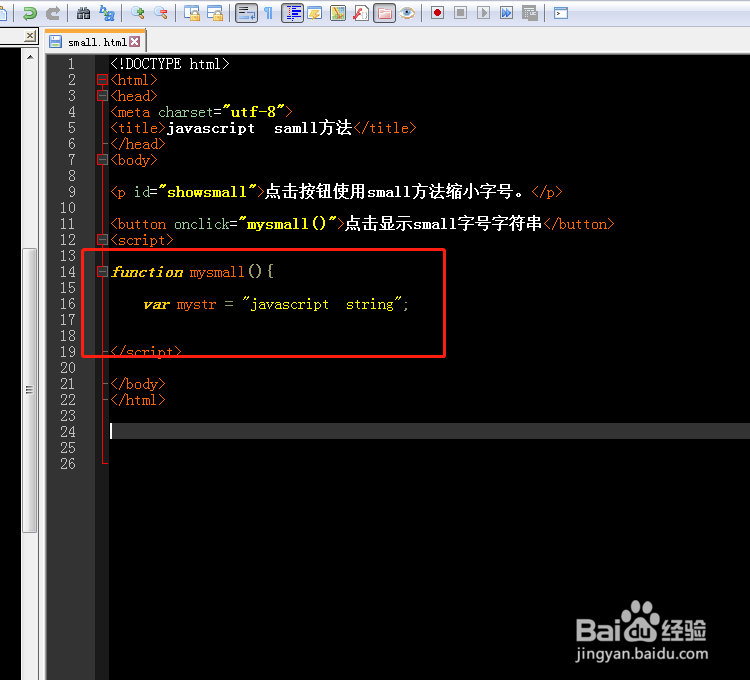The width and height of the screenshot is (750, 680).
Task: Click the button label text 点击显示small字号字符串
Action: pyautogui.click(x=443, y=224)
